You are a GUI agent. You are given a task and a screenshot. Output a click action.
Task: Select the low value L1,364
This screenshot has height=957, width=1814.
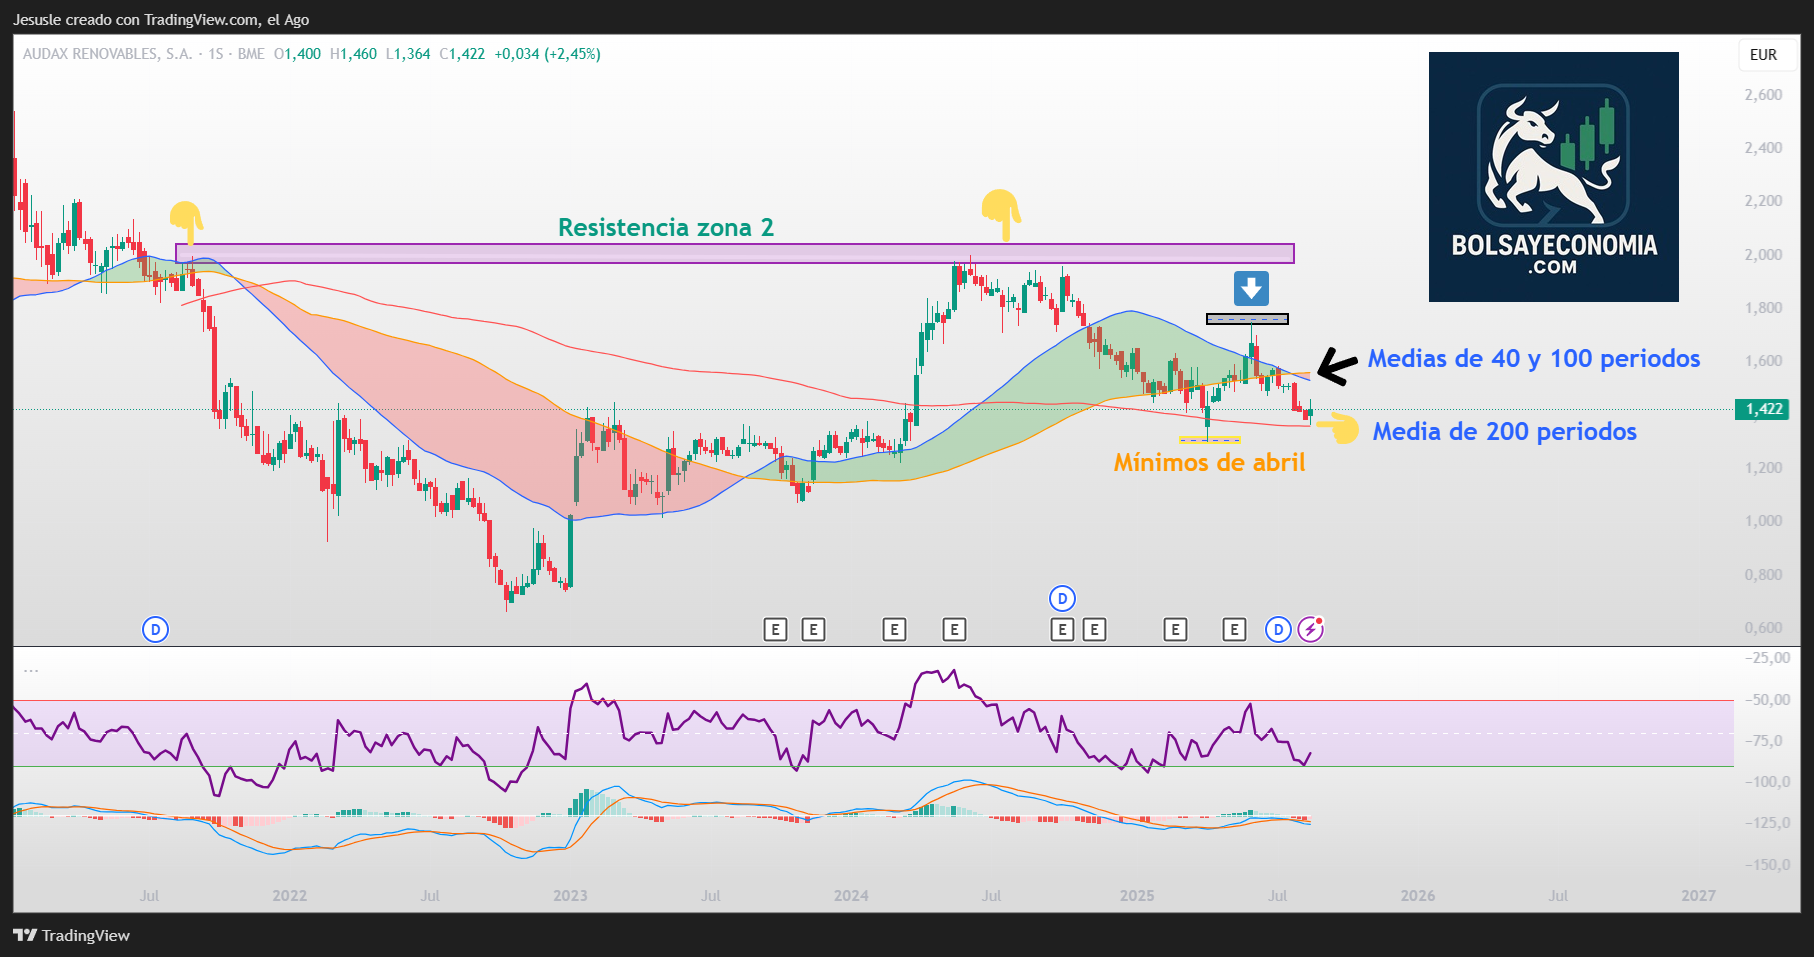(408, 54)
